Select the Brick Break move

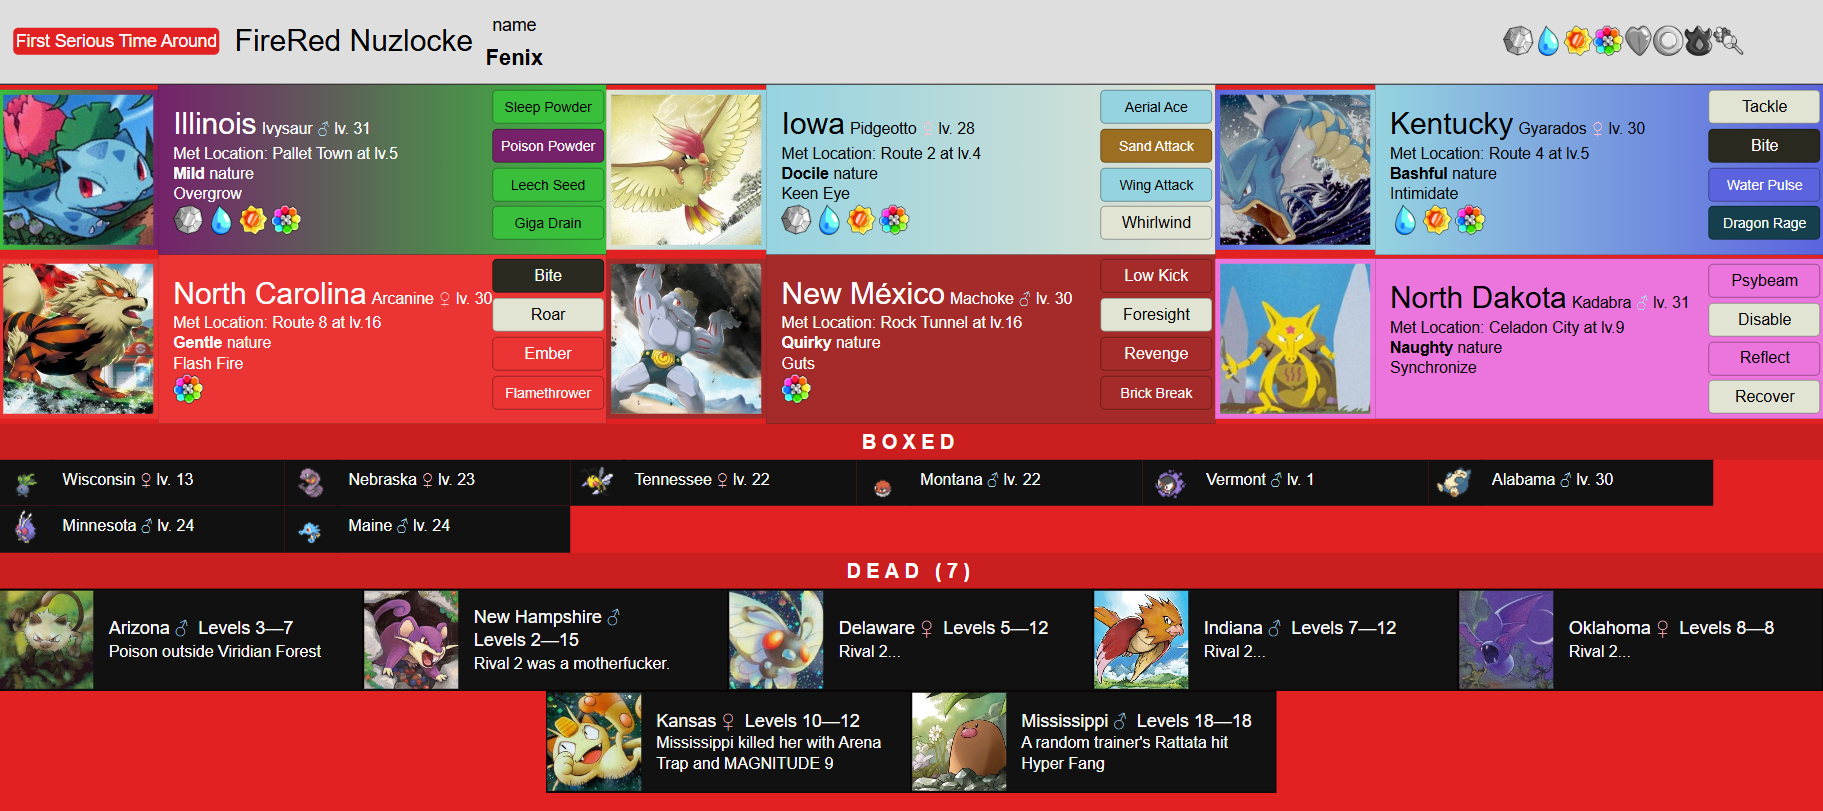pos(1156,393)
